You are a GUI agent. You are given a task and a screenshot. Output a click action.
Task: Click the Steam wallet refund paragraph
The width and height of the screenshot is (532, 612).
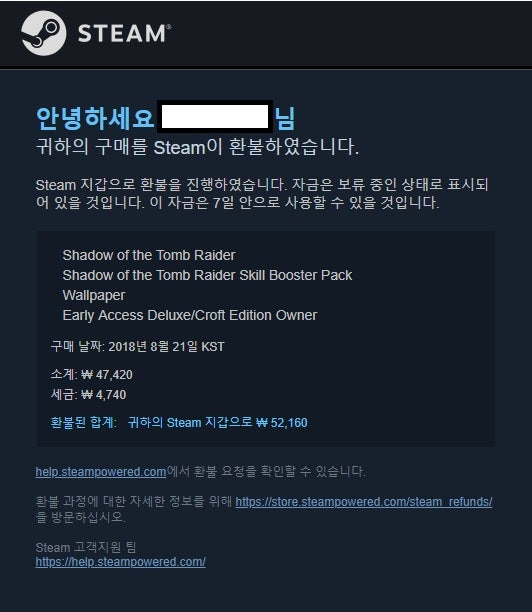tap(262, 194)
